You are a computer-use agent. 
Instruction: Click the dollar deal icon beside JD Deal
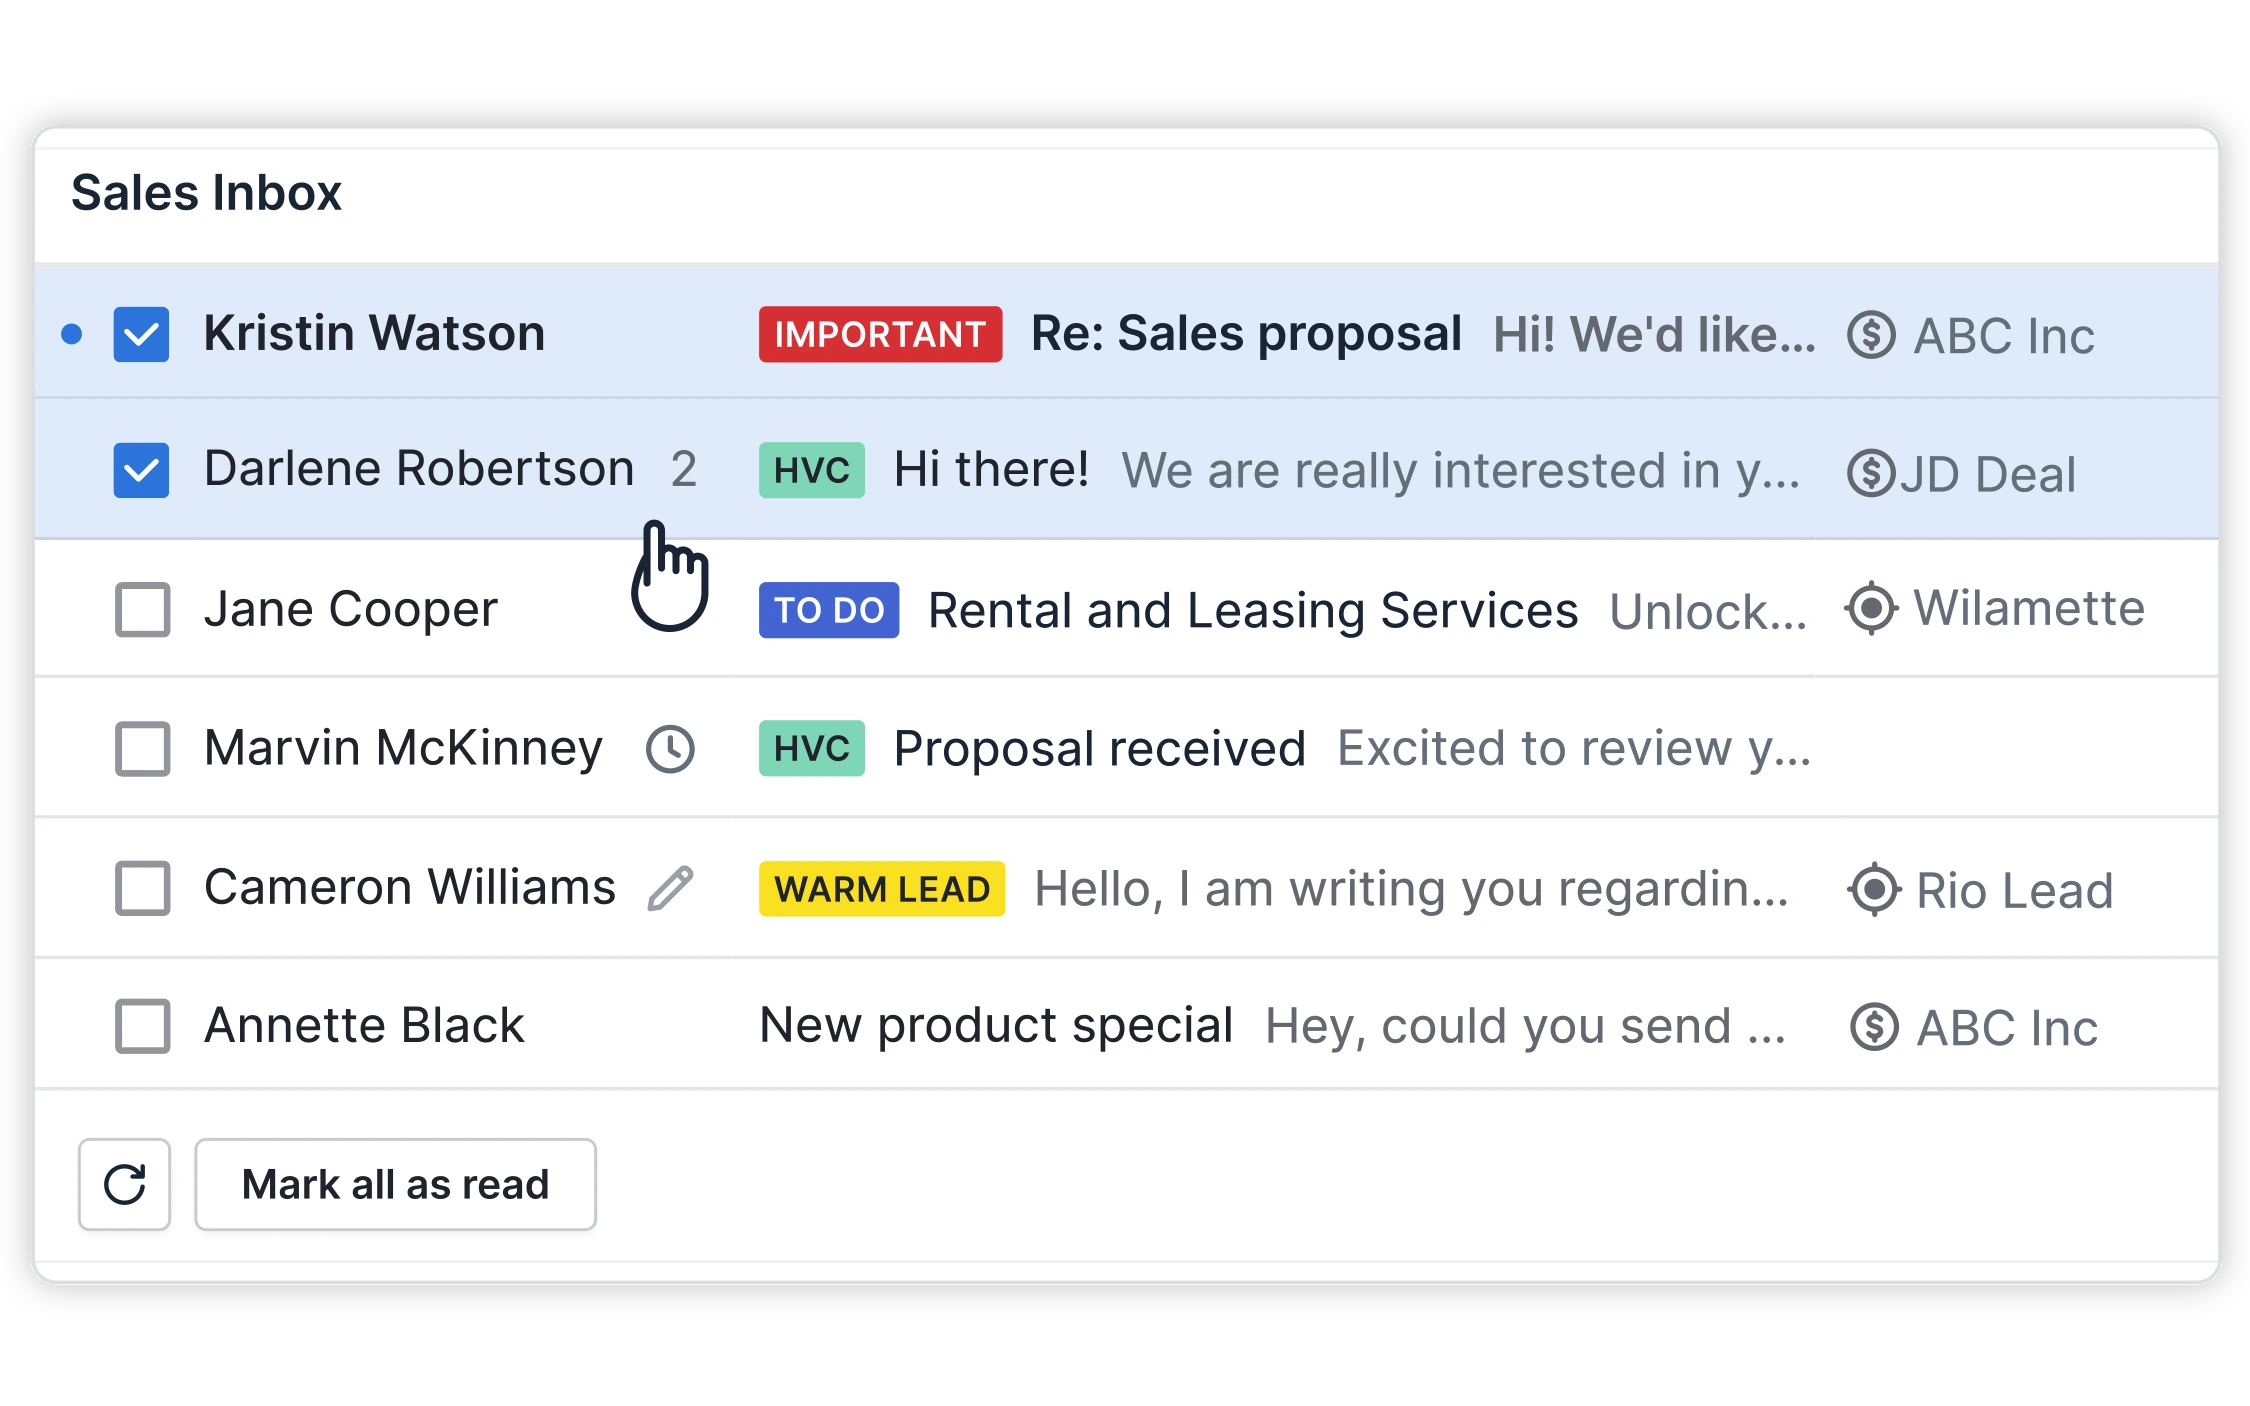click(1870, 473)
